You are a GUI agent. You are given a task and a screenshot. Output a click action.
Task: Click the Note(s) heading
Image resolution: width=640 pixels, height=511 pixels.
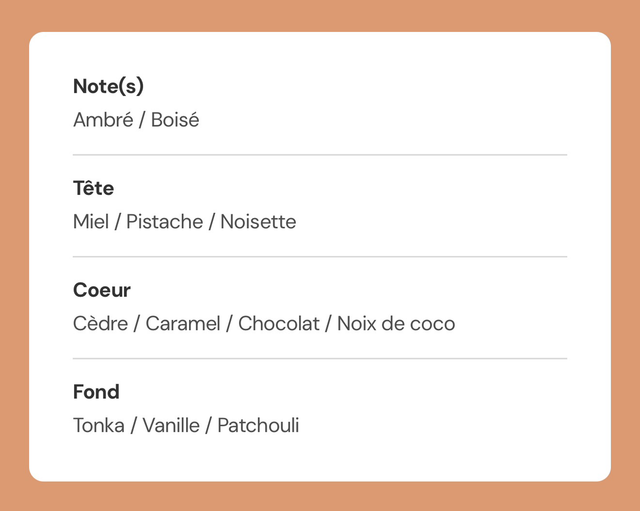[109, 87]
